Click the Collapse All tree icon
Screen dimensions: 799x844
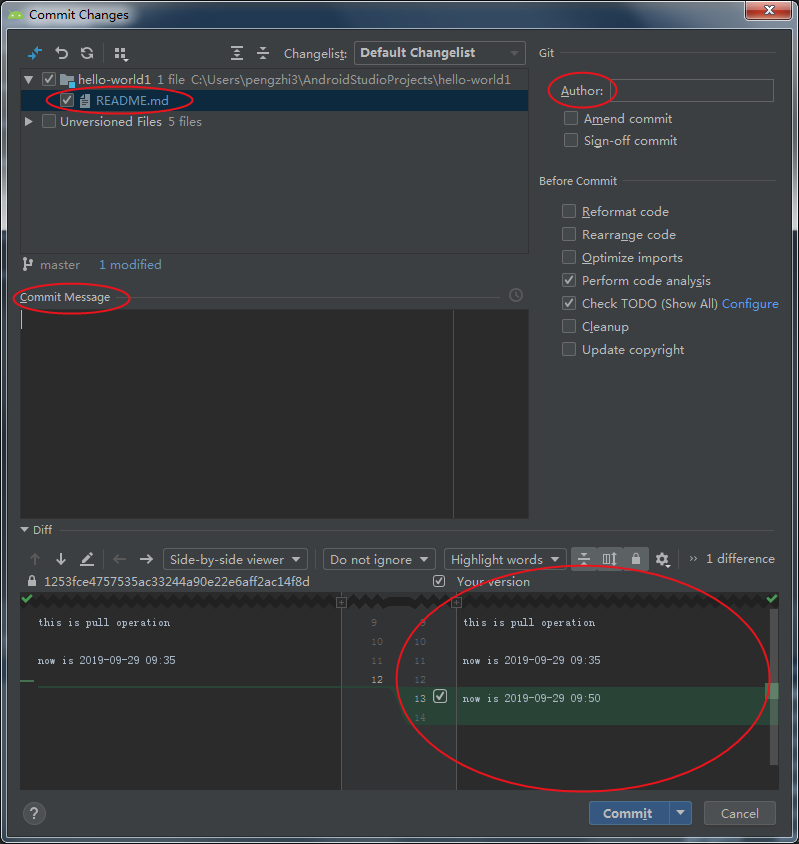[263, 53]
